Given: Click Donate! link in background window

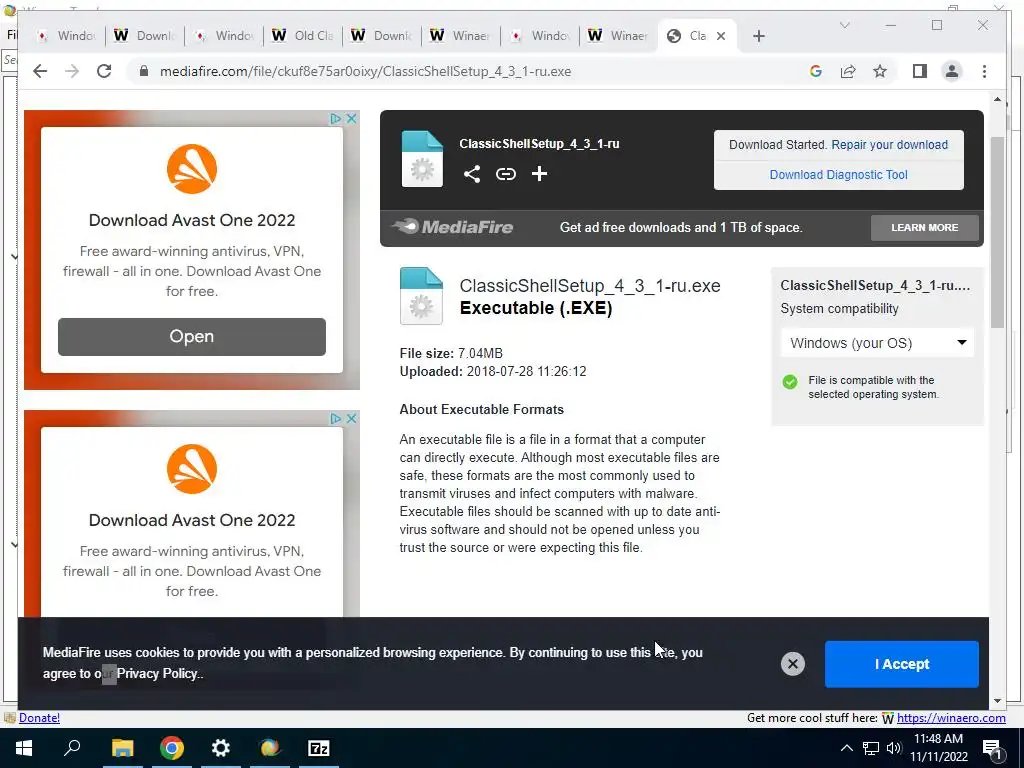Looking at the screenshot, I should tap(39, 718).
